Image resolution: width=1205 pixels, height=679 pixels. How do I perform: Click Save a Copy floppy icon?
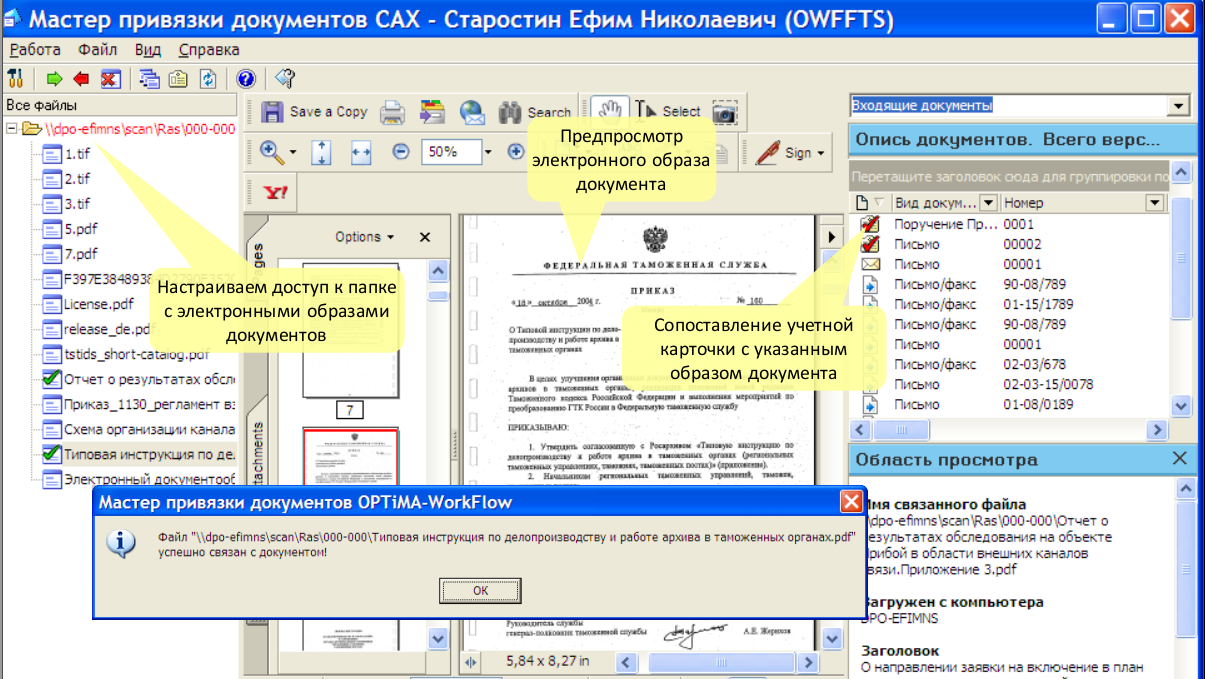pyautogui.click(x=271, y=112)
